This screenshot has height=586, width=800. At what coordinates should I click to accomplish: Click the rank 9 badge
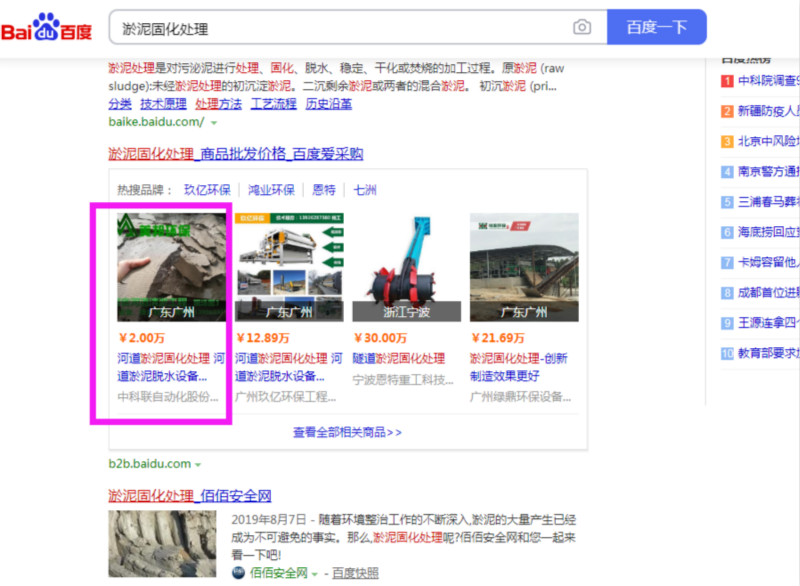727,323
